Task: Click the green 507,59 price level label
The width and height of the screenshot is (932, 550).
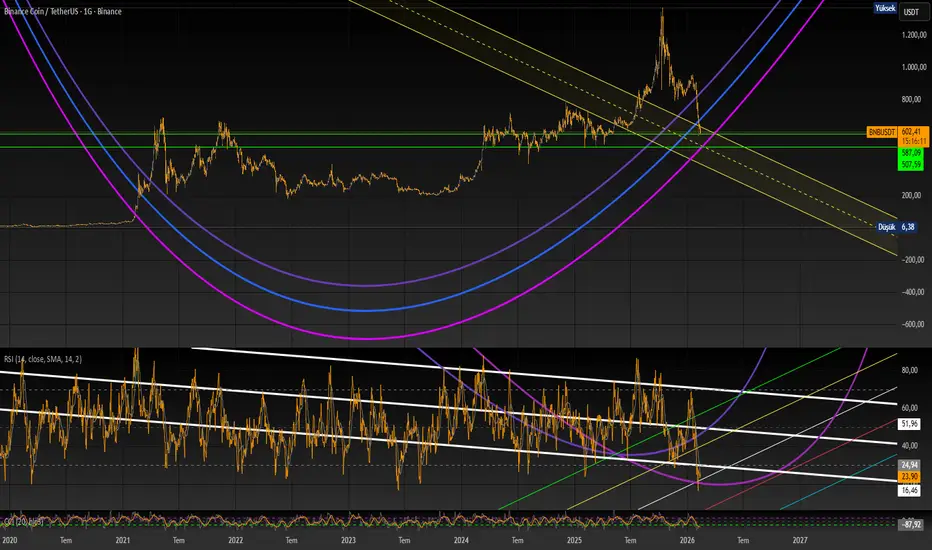Action: point(911,163)
